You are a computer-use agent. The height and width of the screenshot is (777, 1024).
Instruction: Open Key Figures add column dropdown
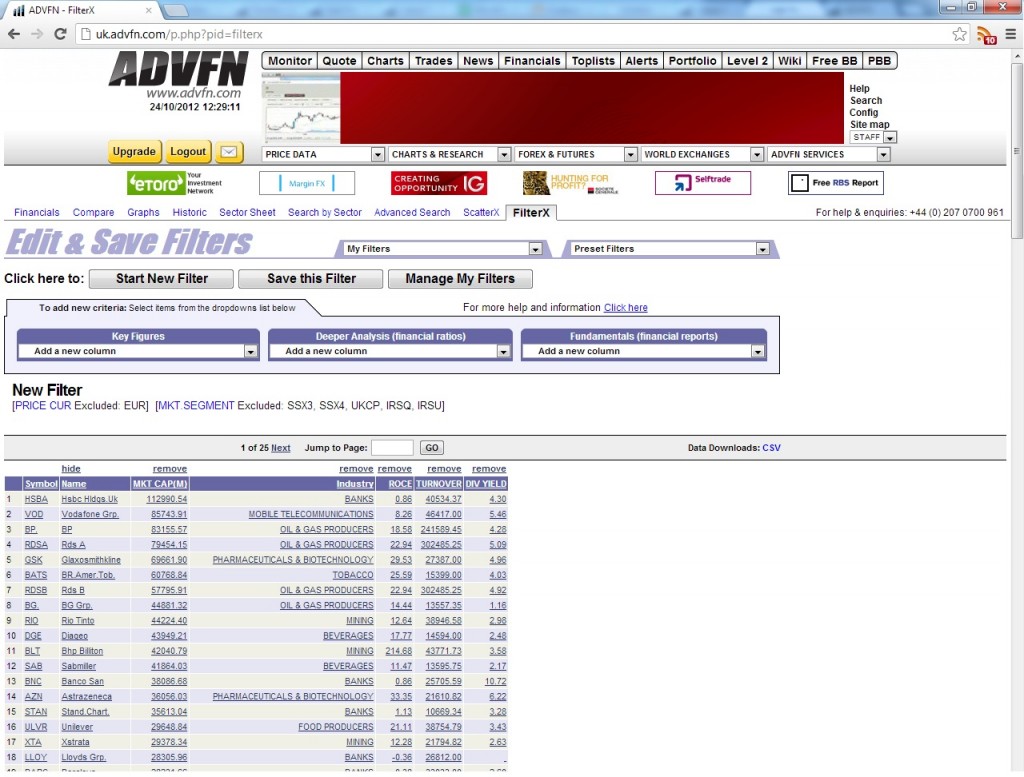[x=138, y=351]
